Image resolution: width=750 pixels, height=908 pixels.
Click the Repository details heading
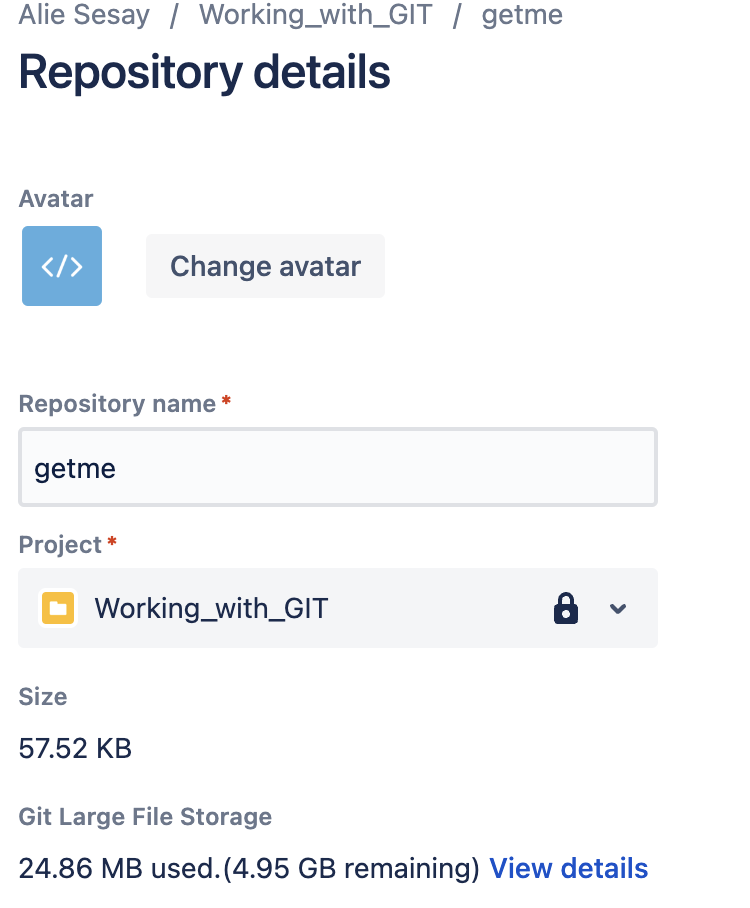click(x=204, y=73)
